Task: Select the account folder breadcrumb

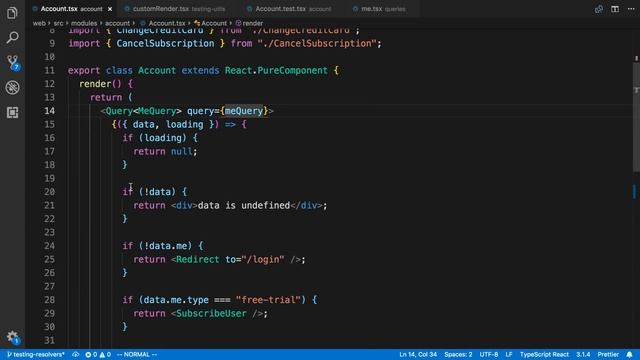Action: [x=117, y=23]
